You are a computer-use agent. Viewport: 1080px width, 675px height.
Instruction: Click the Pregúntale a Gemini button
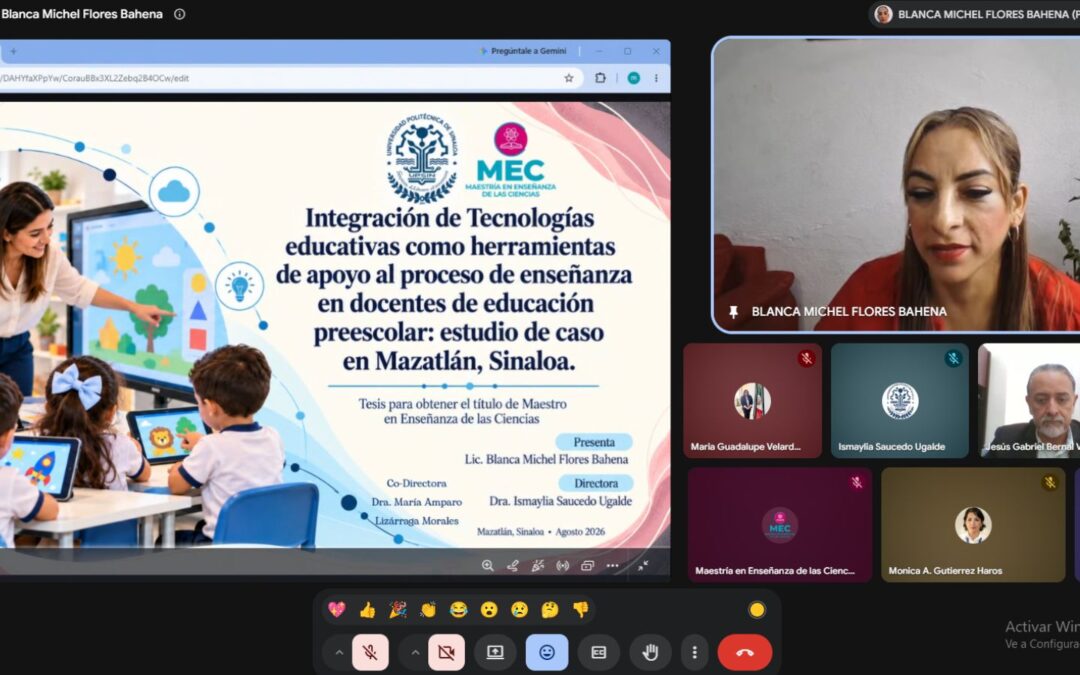523,51
